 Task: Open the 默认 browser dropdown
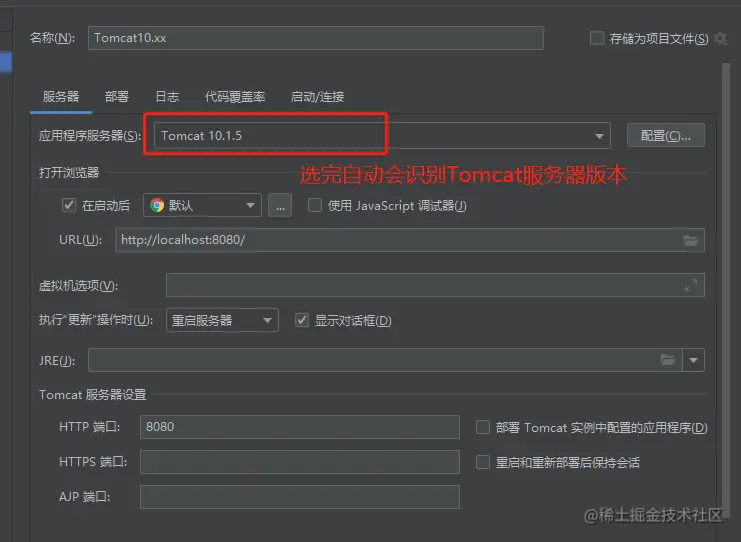[x=202, y=205]
